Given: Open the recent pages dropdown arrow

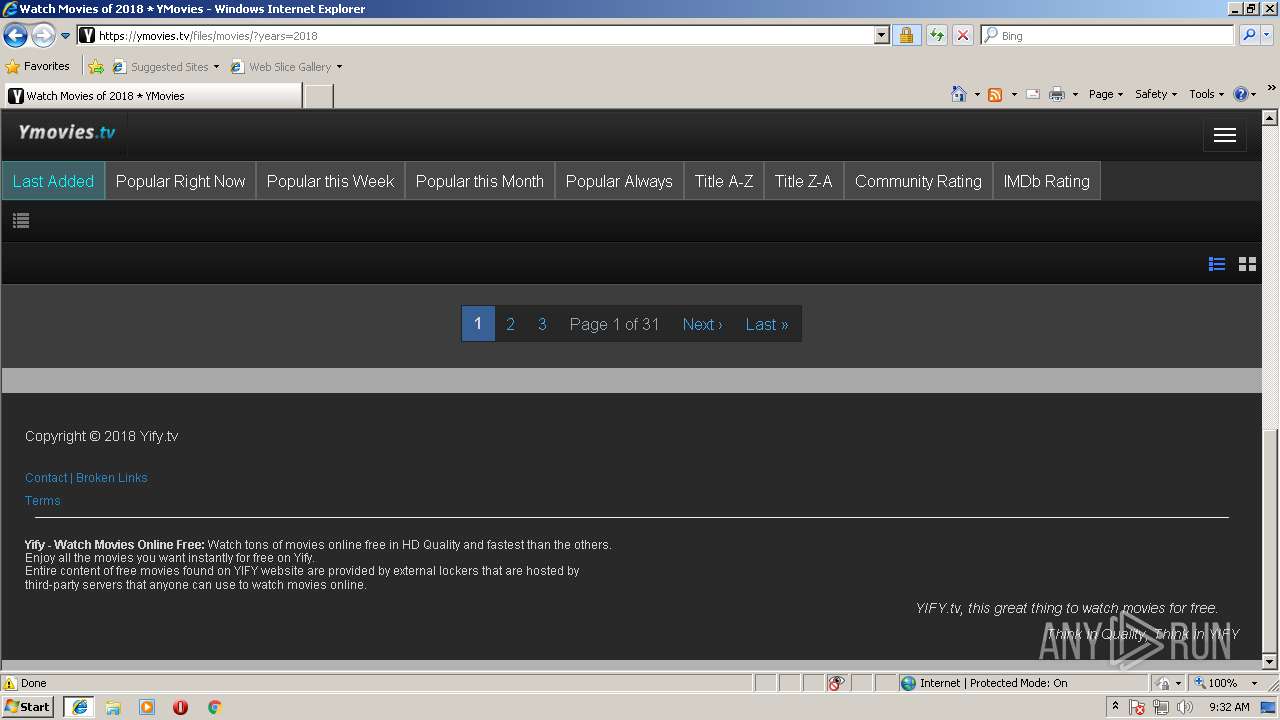Looking at the screenshot, I should click(65, 36).
